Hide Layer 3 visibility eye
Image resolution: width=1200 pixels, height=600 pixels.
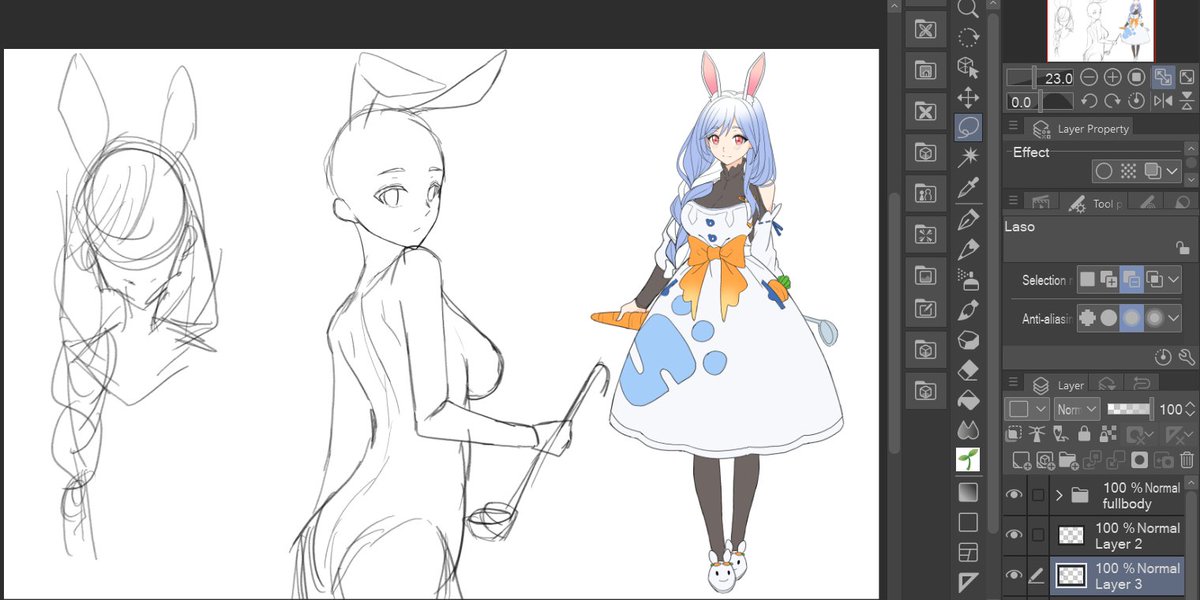click(x=1015, y=575)
